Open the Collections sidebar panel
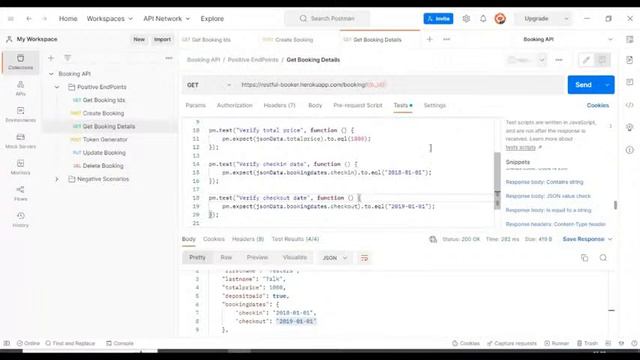Image resolution: width=640 pixels, height=360 pixels. (x=20, y=62)
